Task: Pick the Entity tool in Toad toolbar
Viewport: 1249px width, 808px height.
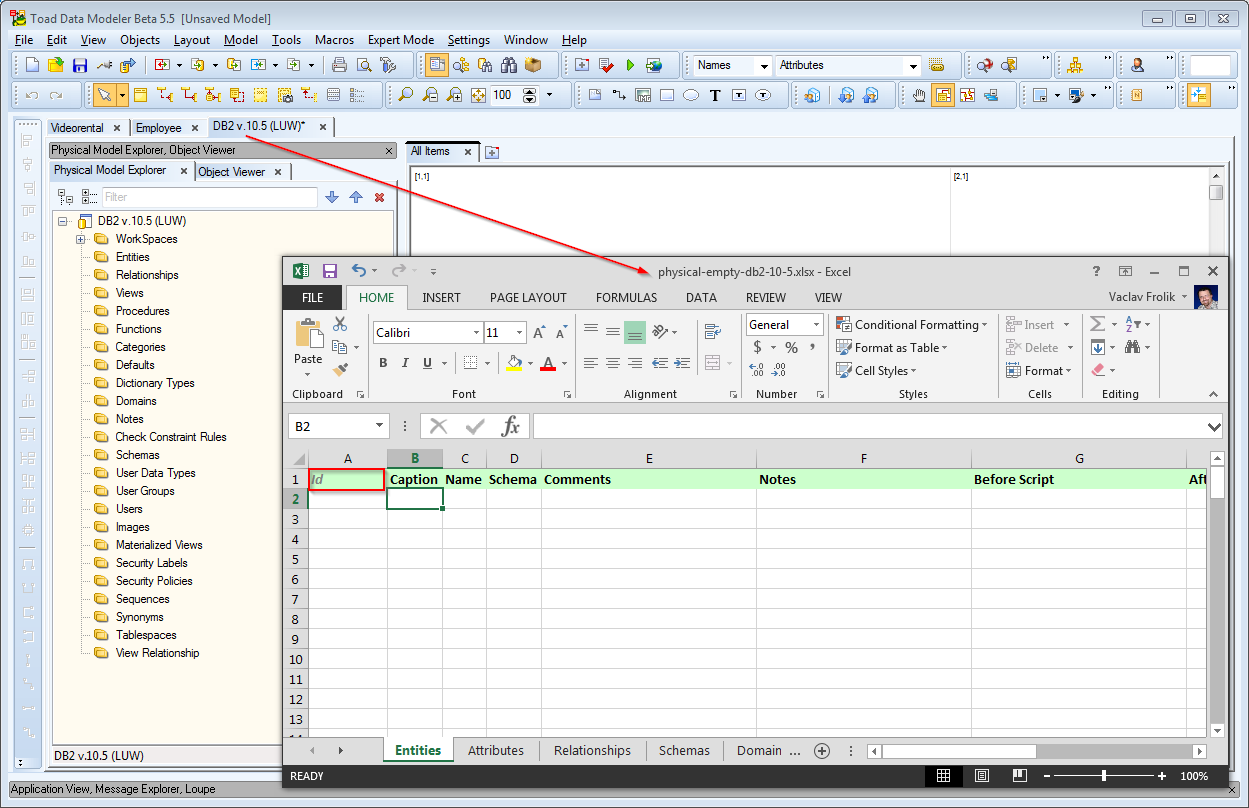Action: [x=141, y=95]
